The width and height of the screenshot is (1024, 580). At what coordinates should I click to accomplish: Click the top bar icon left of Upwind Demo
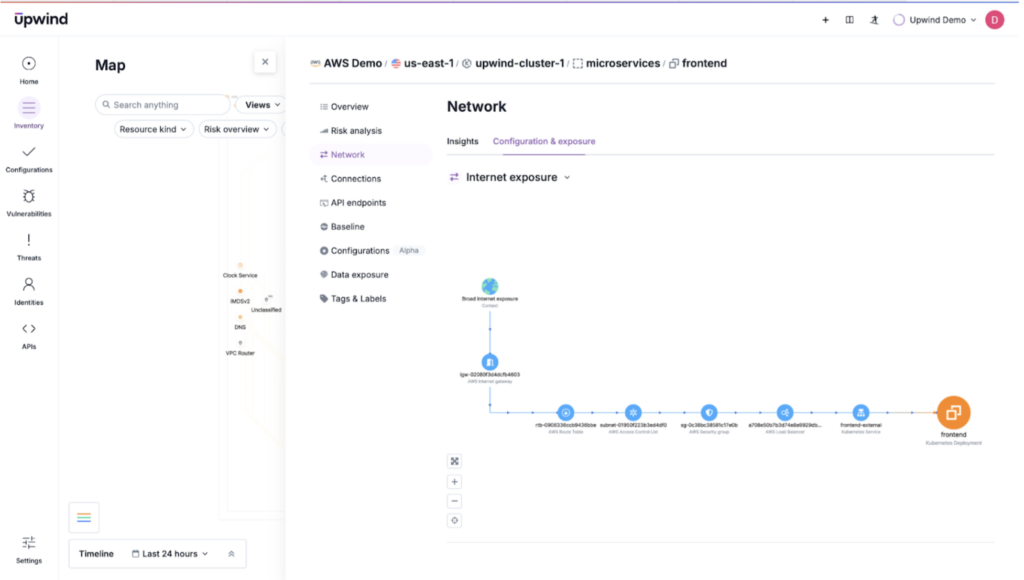coord(874,20)
